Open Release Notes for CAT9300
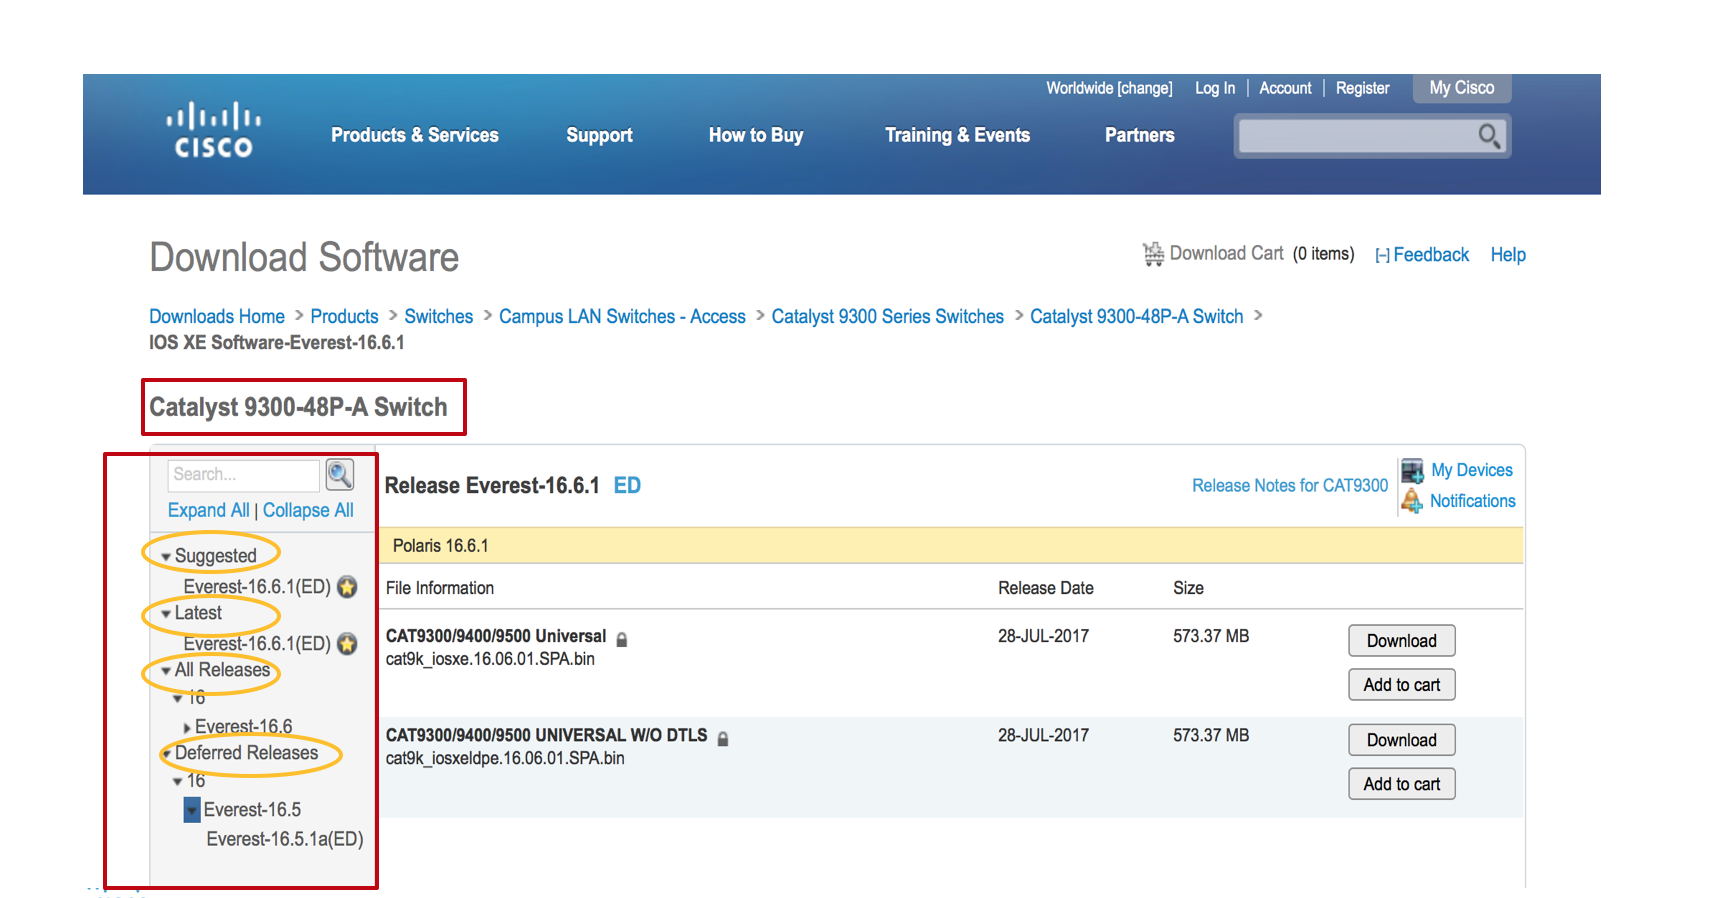Screen dimensions: 1720x898 coord(1290,486)
